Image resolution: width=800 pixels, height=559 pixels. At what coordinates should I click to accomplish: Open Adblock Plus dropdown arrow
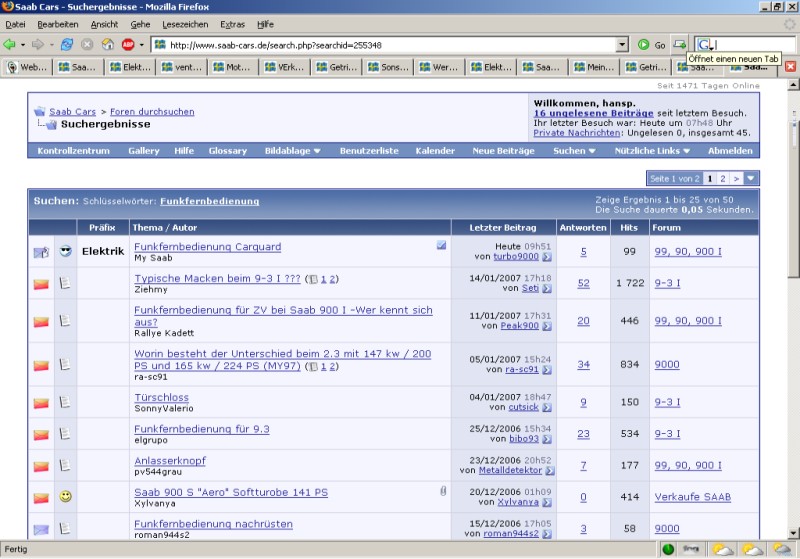tap(141, 45)
